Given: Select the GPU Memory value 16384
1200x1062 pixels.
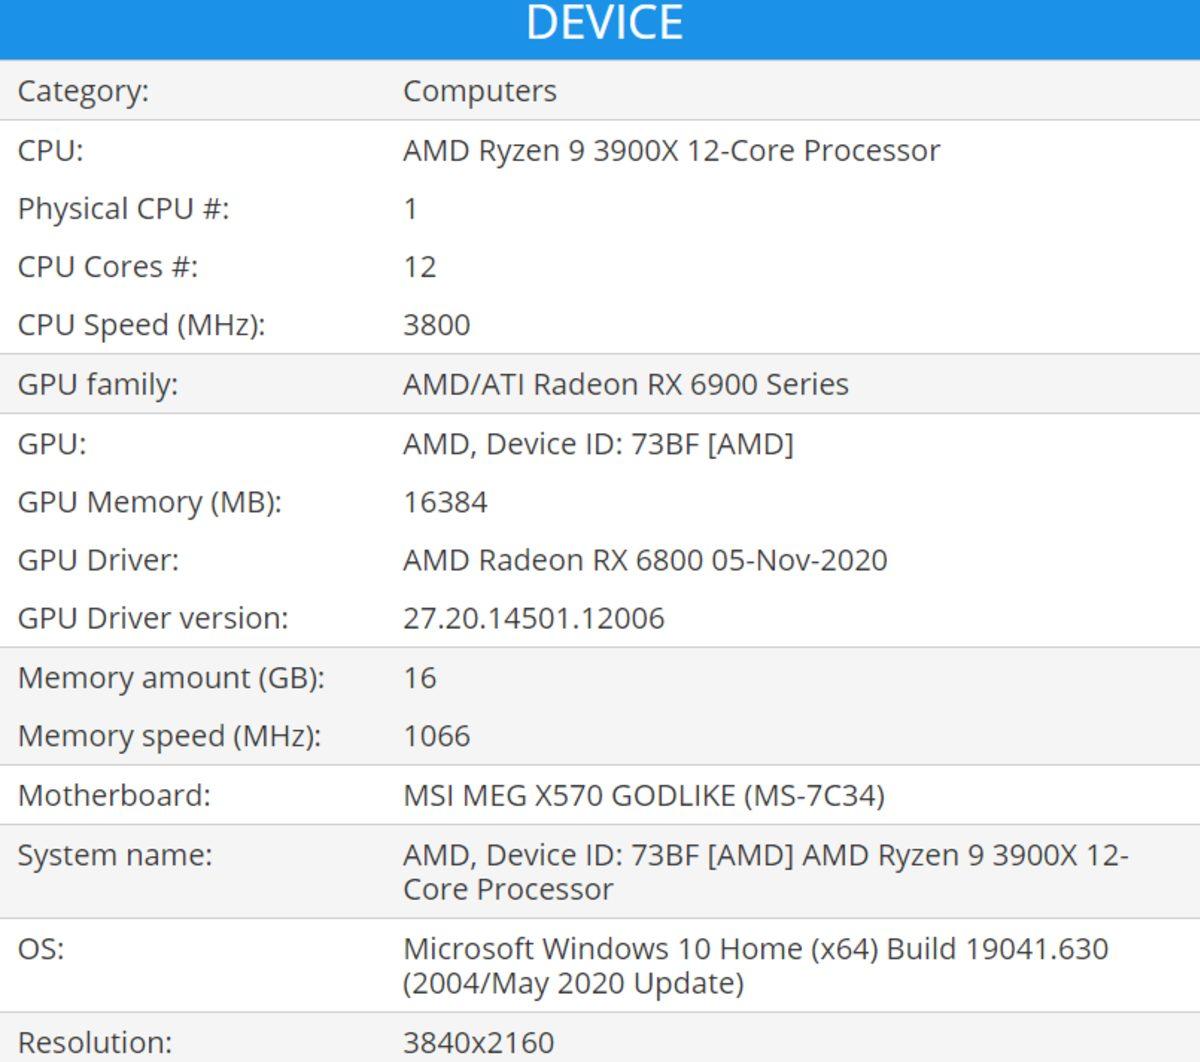Looking at the screenshot, I should coord(445,502).
